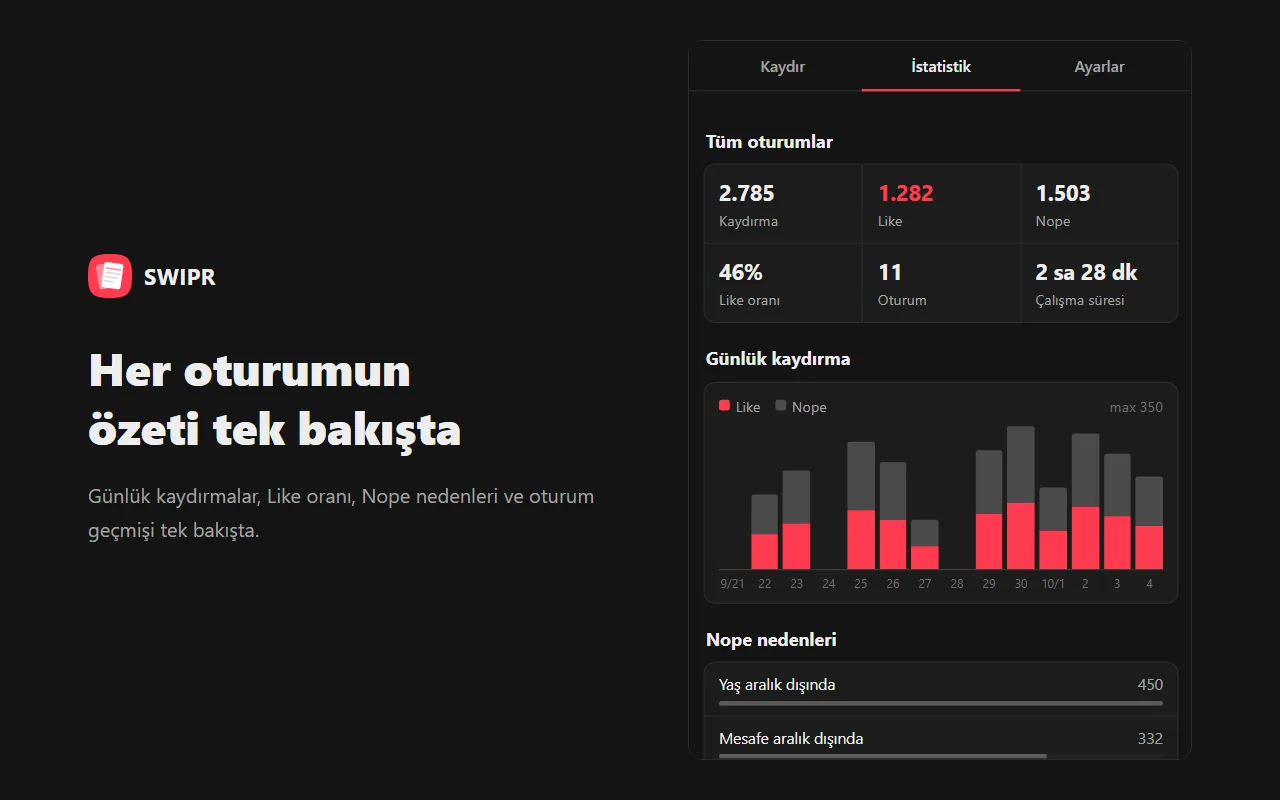The height and width of the screenshot is (800, 1280).
Task: Click the chart bar for day 26
Action: tap(893, 516)
